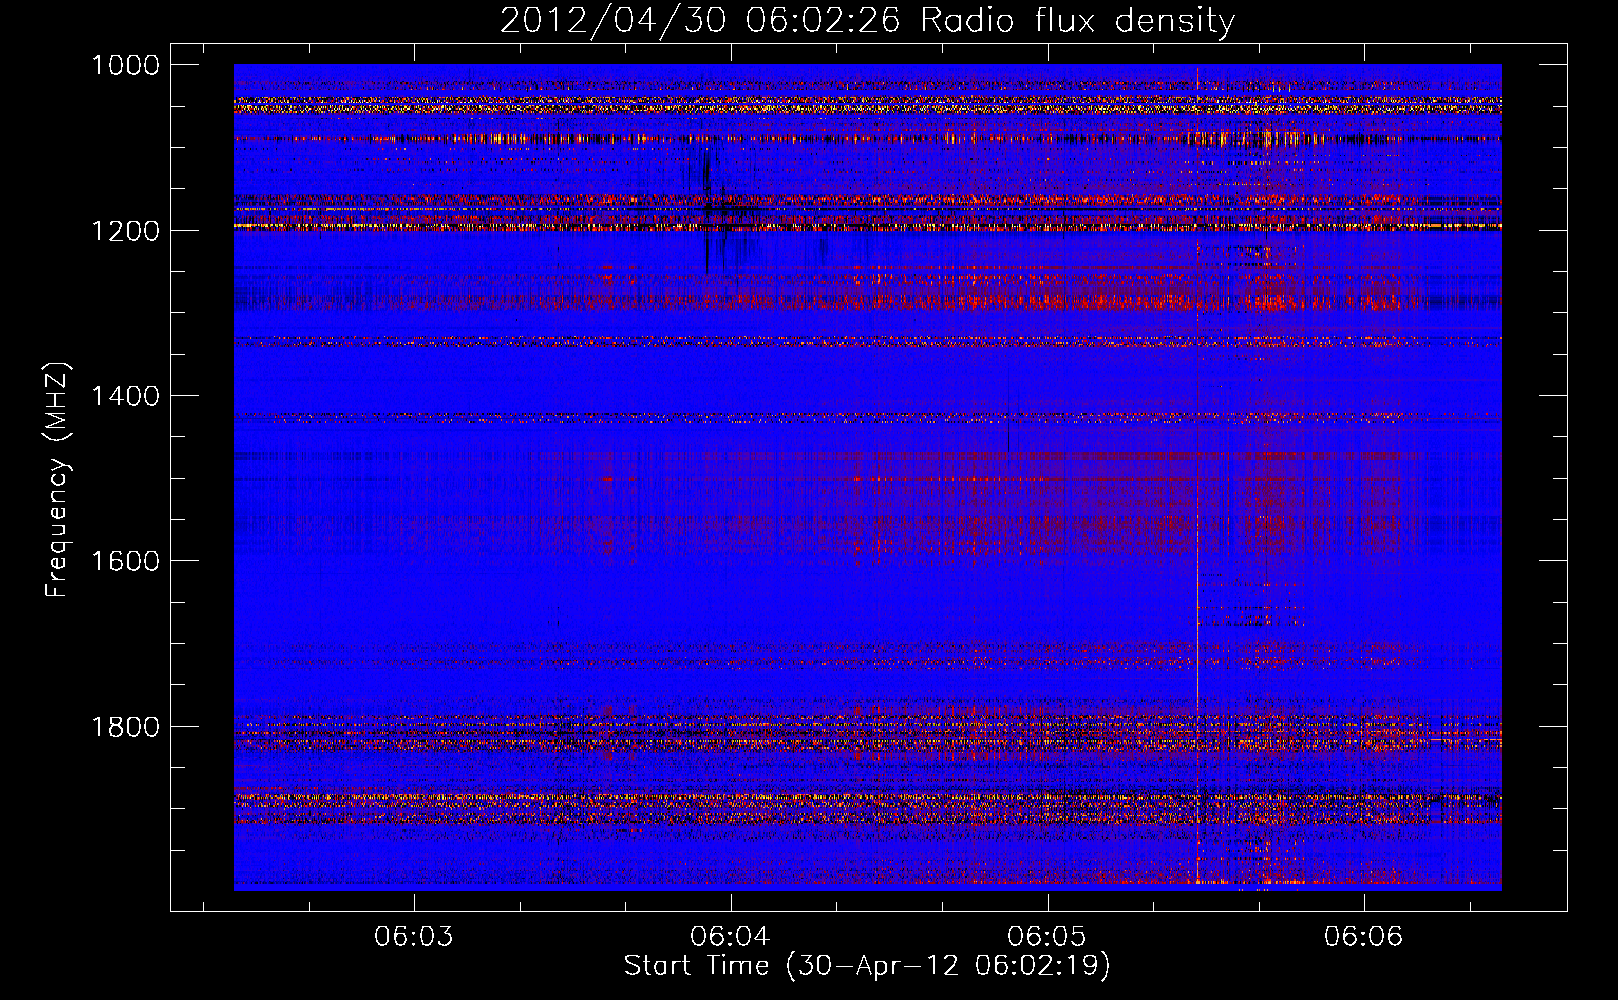1618x1000 pixels.
Task: Click the 06:06 time tick label
Action: pyautogui.click(x=1364, y=936)
